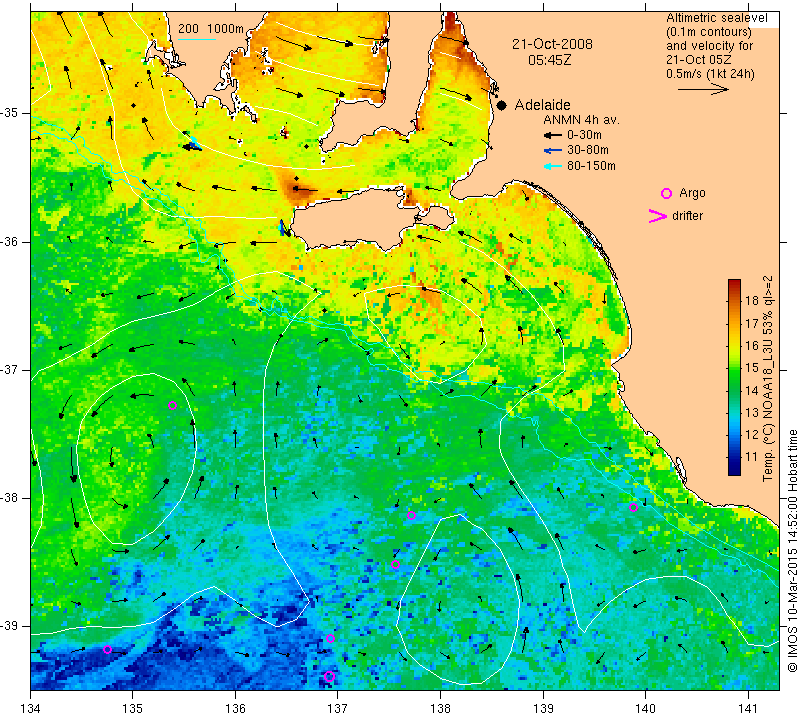The width and height of the screenshot is (800, 720).
Task: Click the colorbar tick label 13
Action: click(x=752, y=412)
